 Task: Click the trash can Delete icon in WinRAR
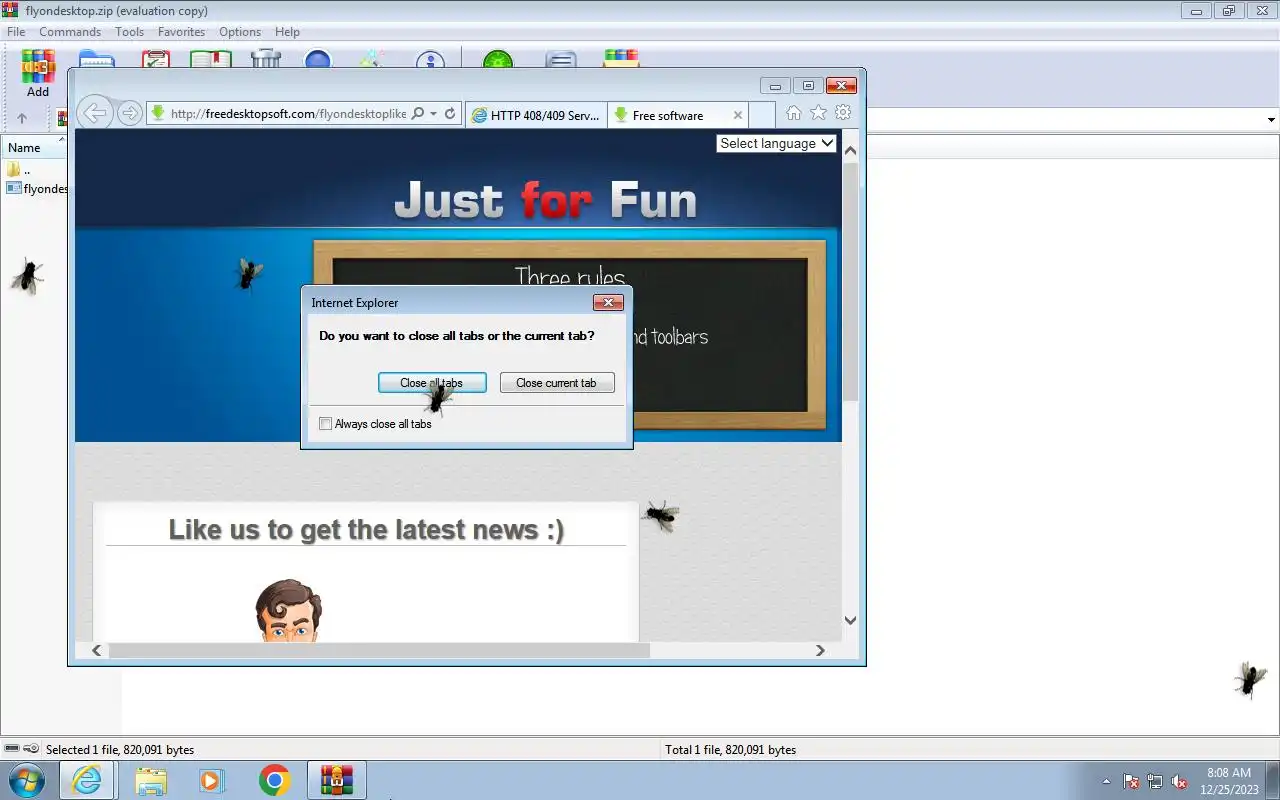tap(266, 59)
